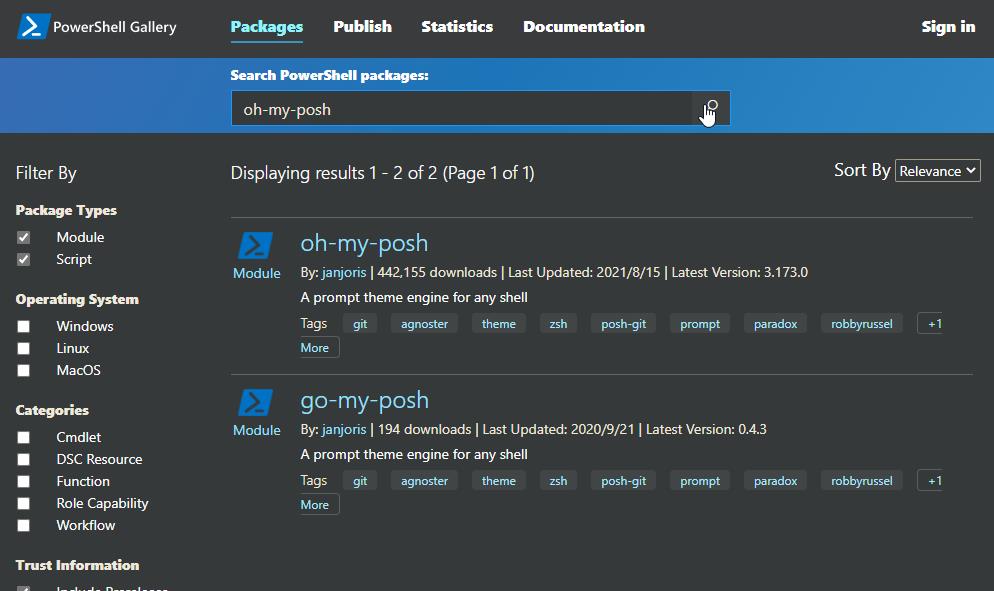The height and width of the screenshot is (591, 994).
Task: Open the oh-my-posh package link
Action: click(364, 243)
